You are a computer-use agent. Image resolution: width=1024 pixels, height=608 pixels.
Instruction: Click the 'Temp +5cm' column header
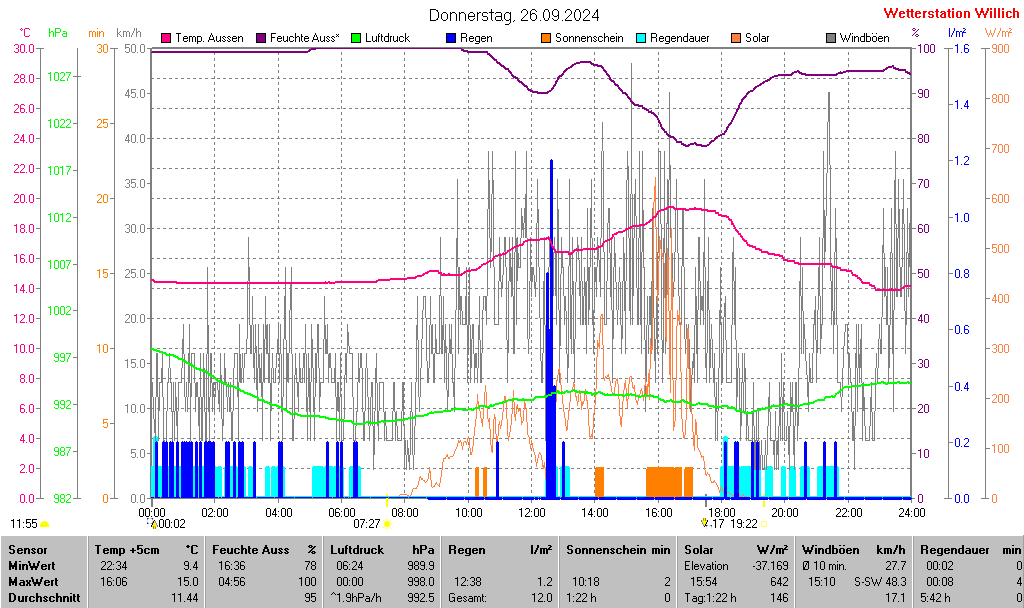pos(127,550)
